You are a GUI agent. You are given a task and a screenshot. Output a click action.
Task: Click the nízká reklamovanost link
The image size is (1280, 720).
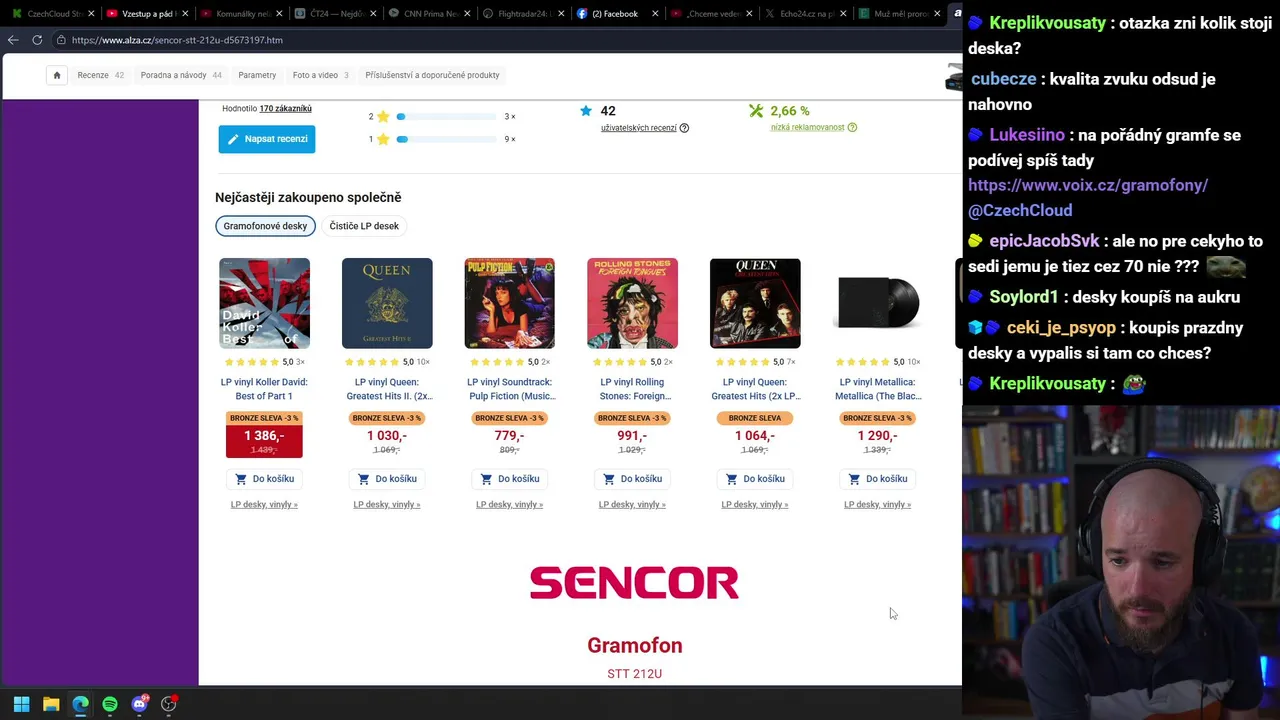[x=808, y=127]
